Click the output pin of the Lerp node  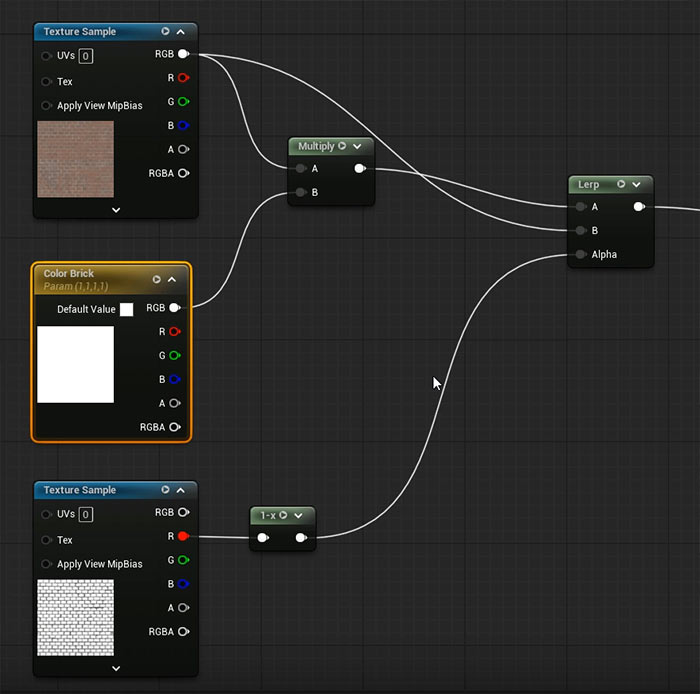click(638, 207)
